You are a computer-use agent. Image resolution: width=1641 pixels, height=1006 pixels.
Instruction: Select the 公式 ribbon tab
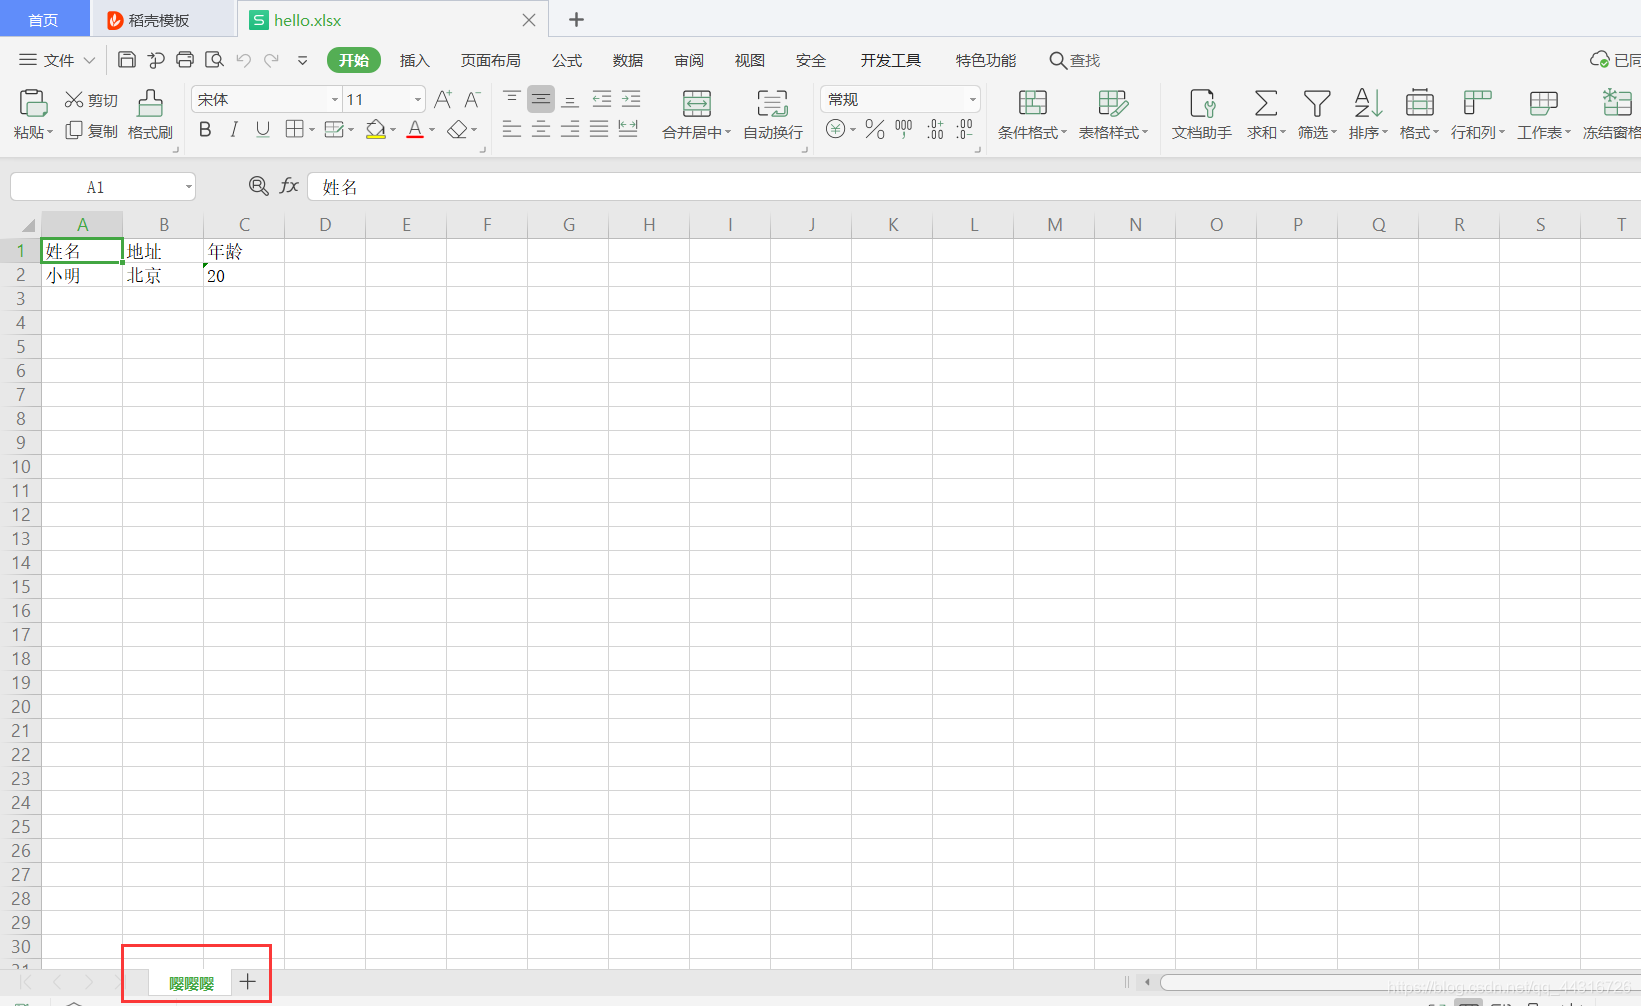(567, 60)
